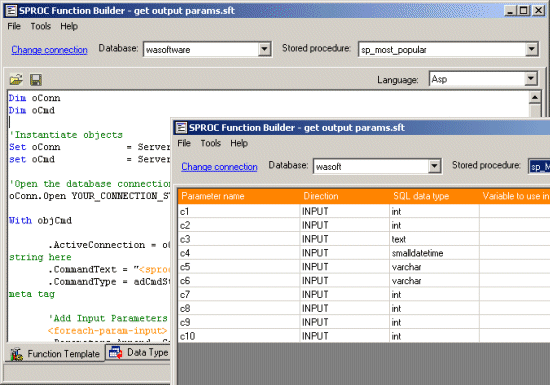550x385 pixels.
Task: Click the SQL data type column header
Action: 435,196
